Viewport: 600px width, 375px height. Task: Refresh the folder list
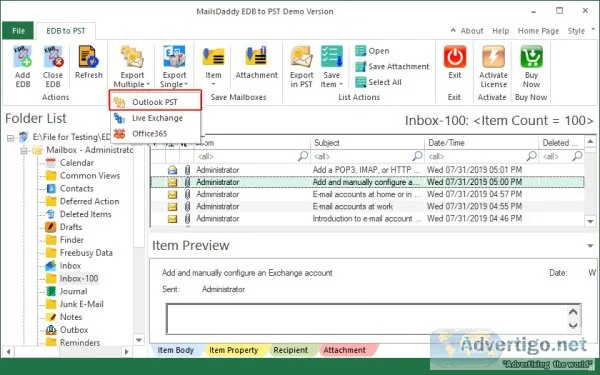(89, 62)
